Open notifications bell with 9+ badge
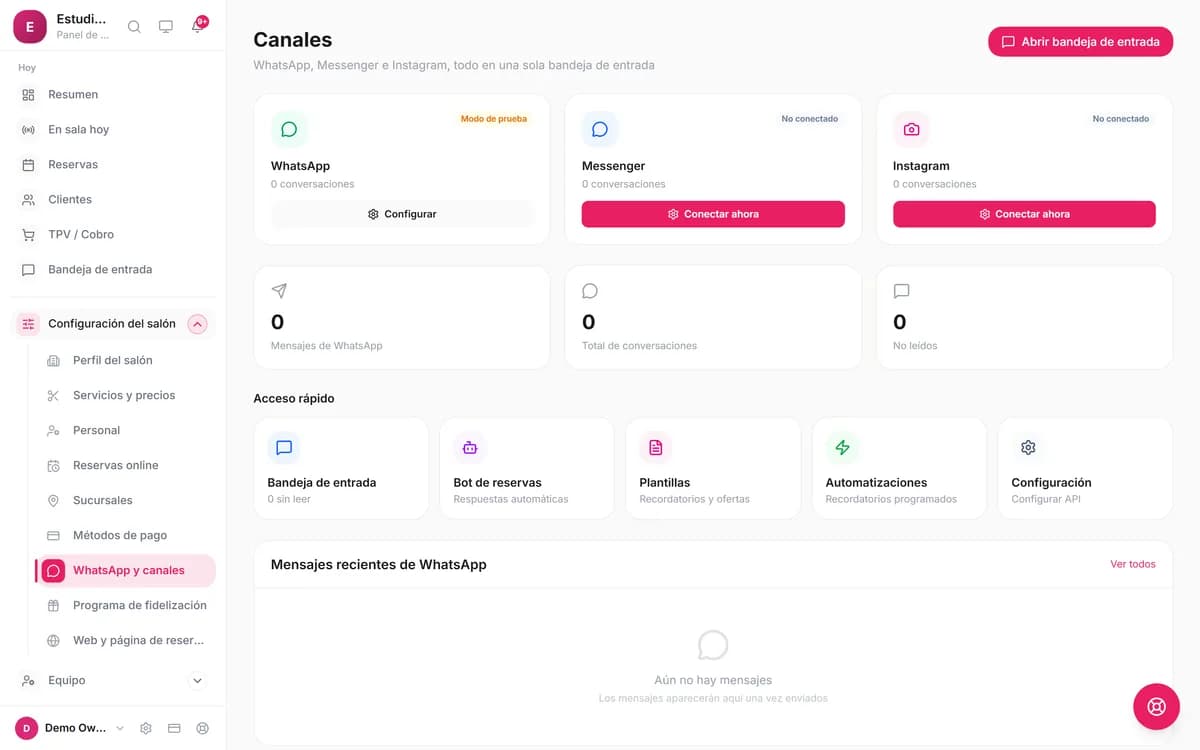Screen dimensions: 1200x750 coord(198,26)
